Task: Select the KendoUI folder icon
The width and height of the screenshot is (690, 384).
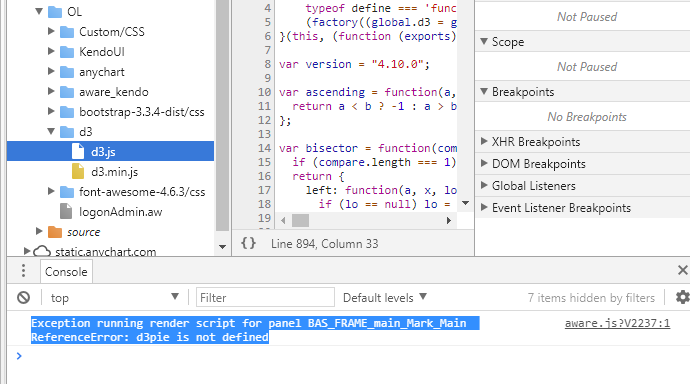Action: [67, 52]
